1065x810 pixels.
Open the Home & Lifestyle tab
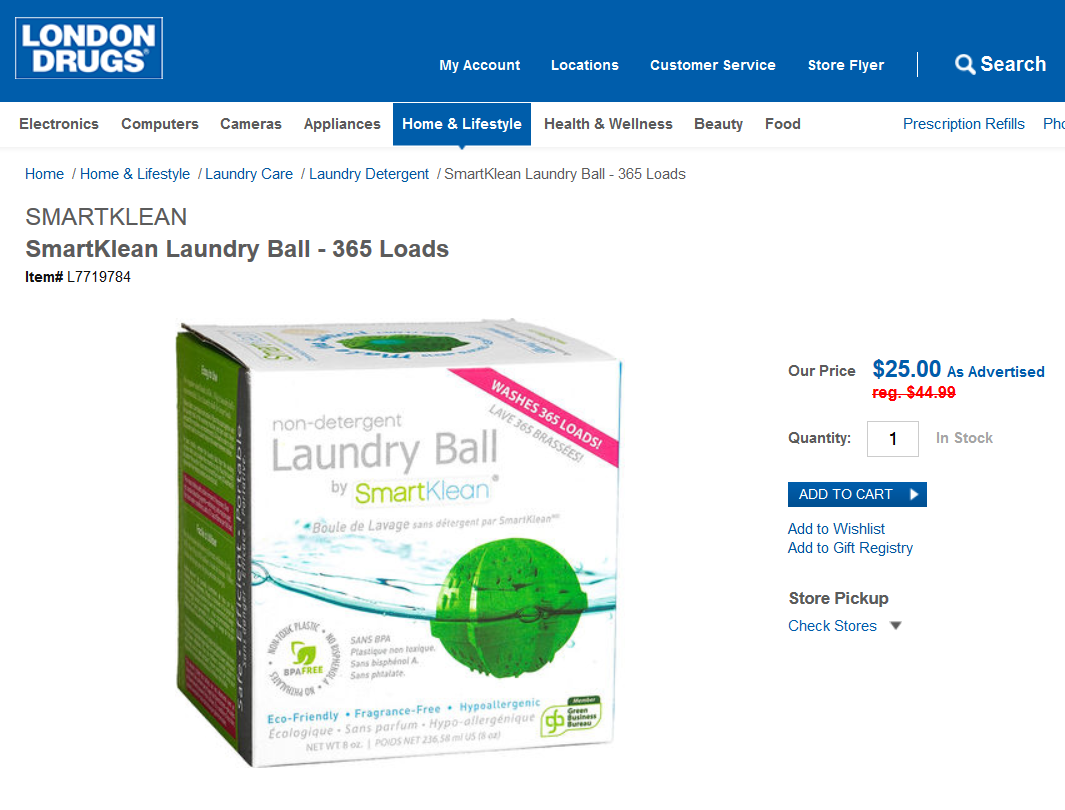coord(462,124)
